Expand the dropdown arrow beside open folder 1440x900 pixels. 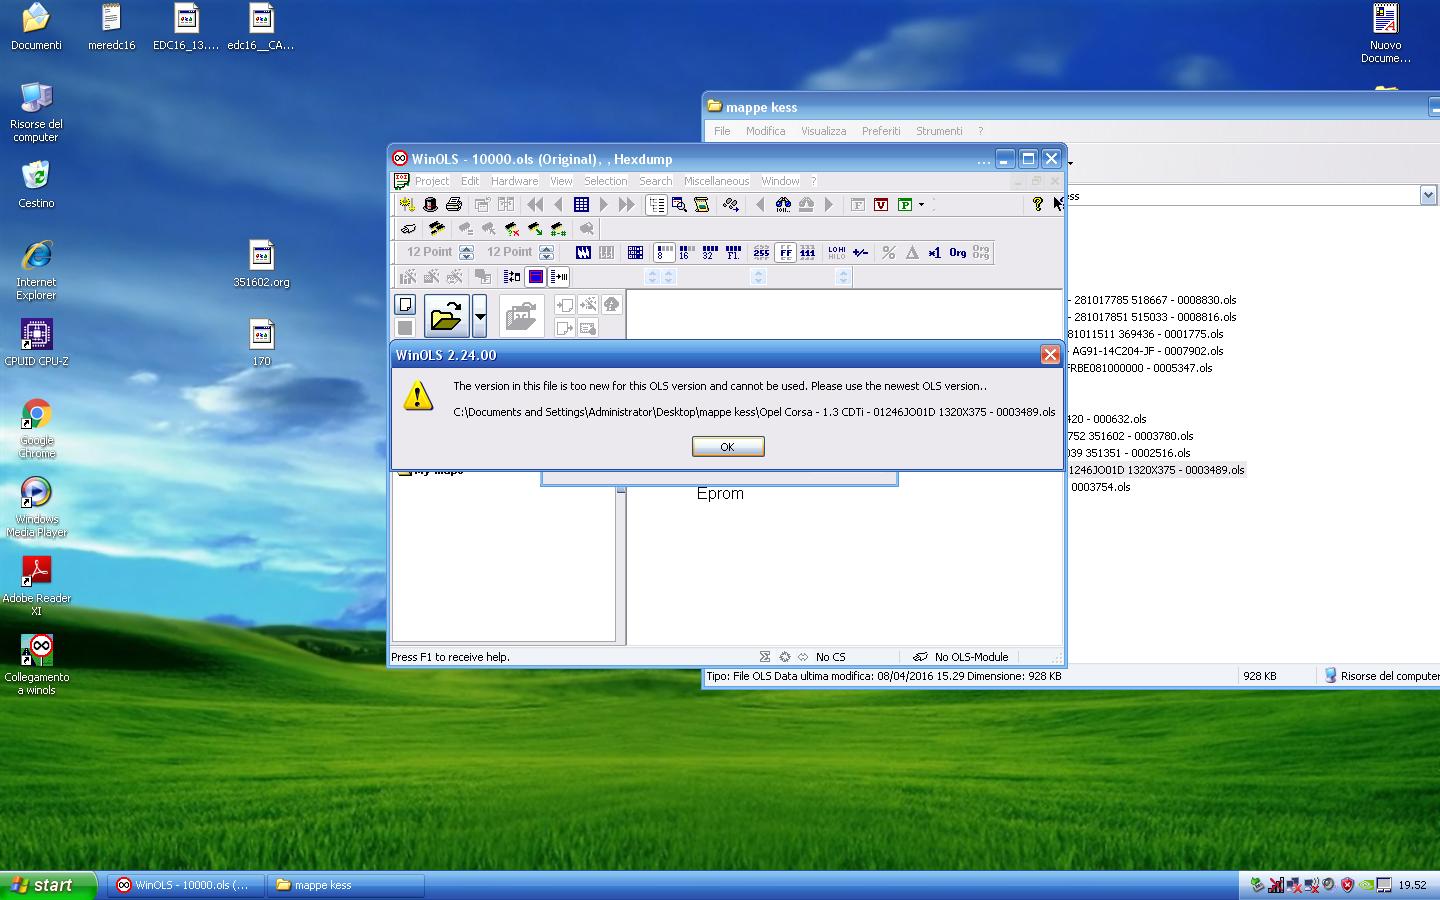pyautogui.click(x=480, y=317)
